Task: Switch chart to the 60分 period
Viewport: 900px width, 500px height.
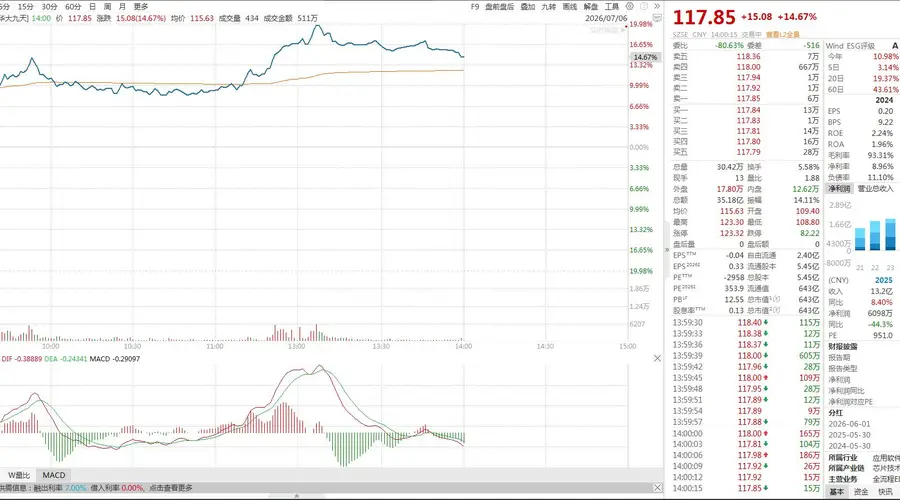Action: pos(73,6)
